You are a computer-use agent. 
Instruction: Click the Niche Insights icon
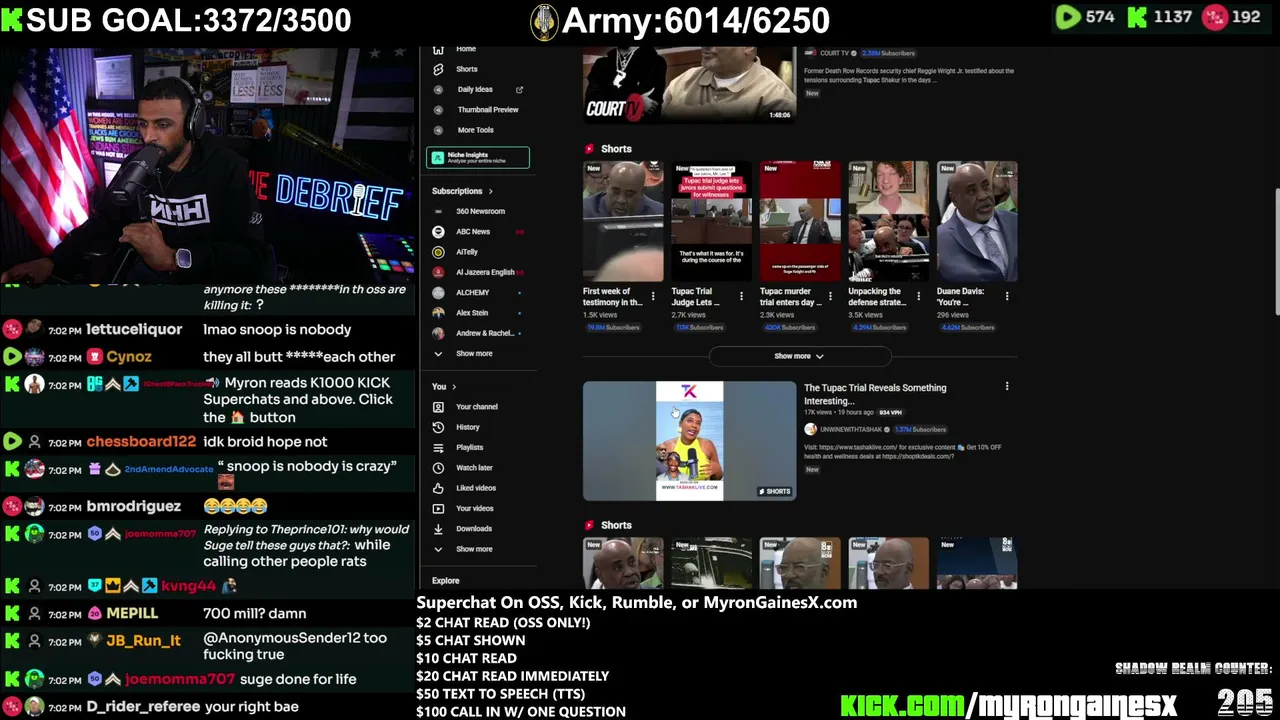(x=437, y=157)
